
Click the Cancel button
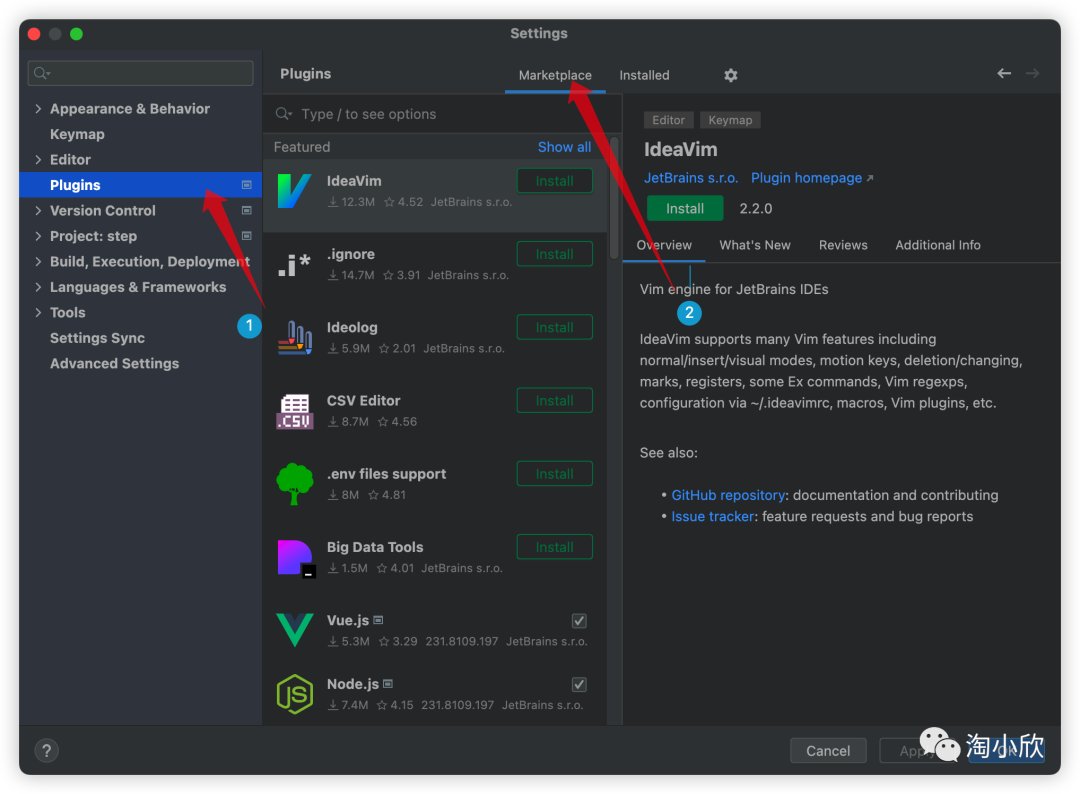[x=828, y=751]
